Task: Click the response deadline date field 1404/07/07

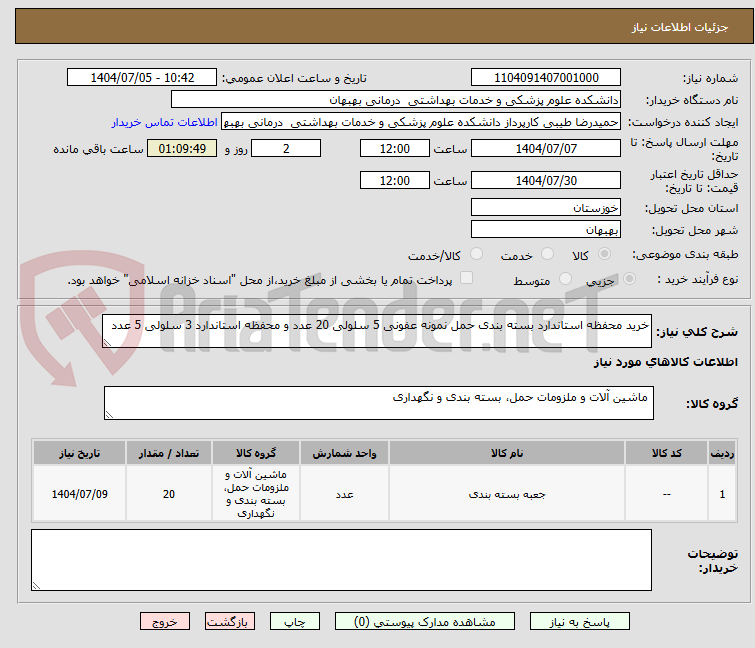Action: click(546, 149)
